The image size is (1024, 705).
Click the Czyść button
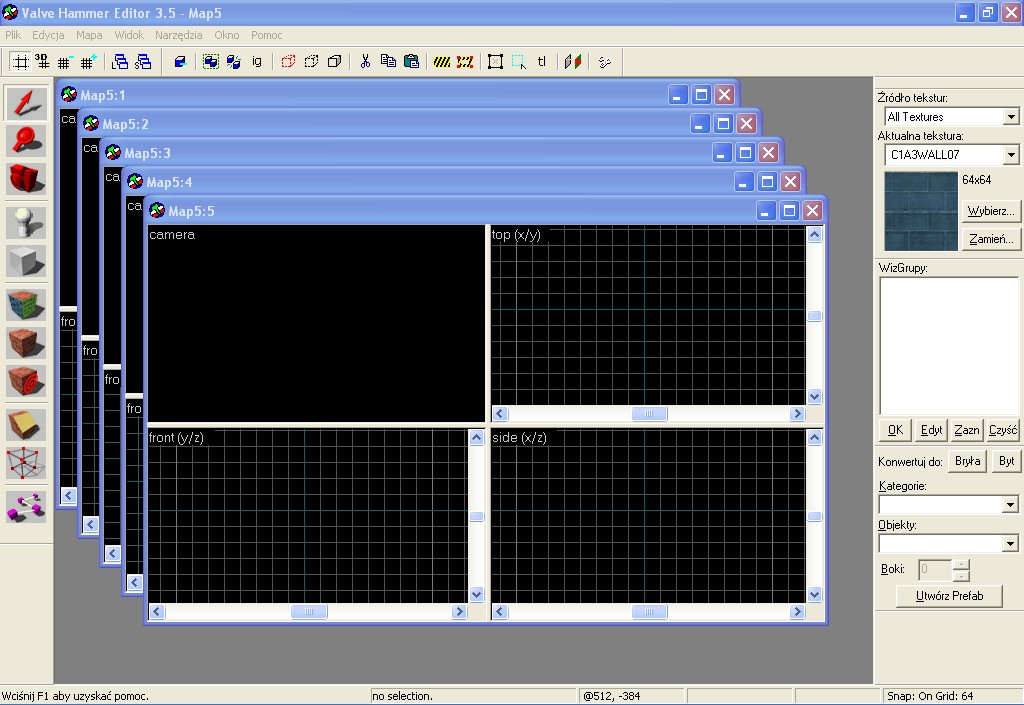pos(1002,430)
